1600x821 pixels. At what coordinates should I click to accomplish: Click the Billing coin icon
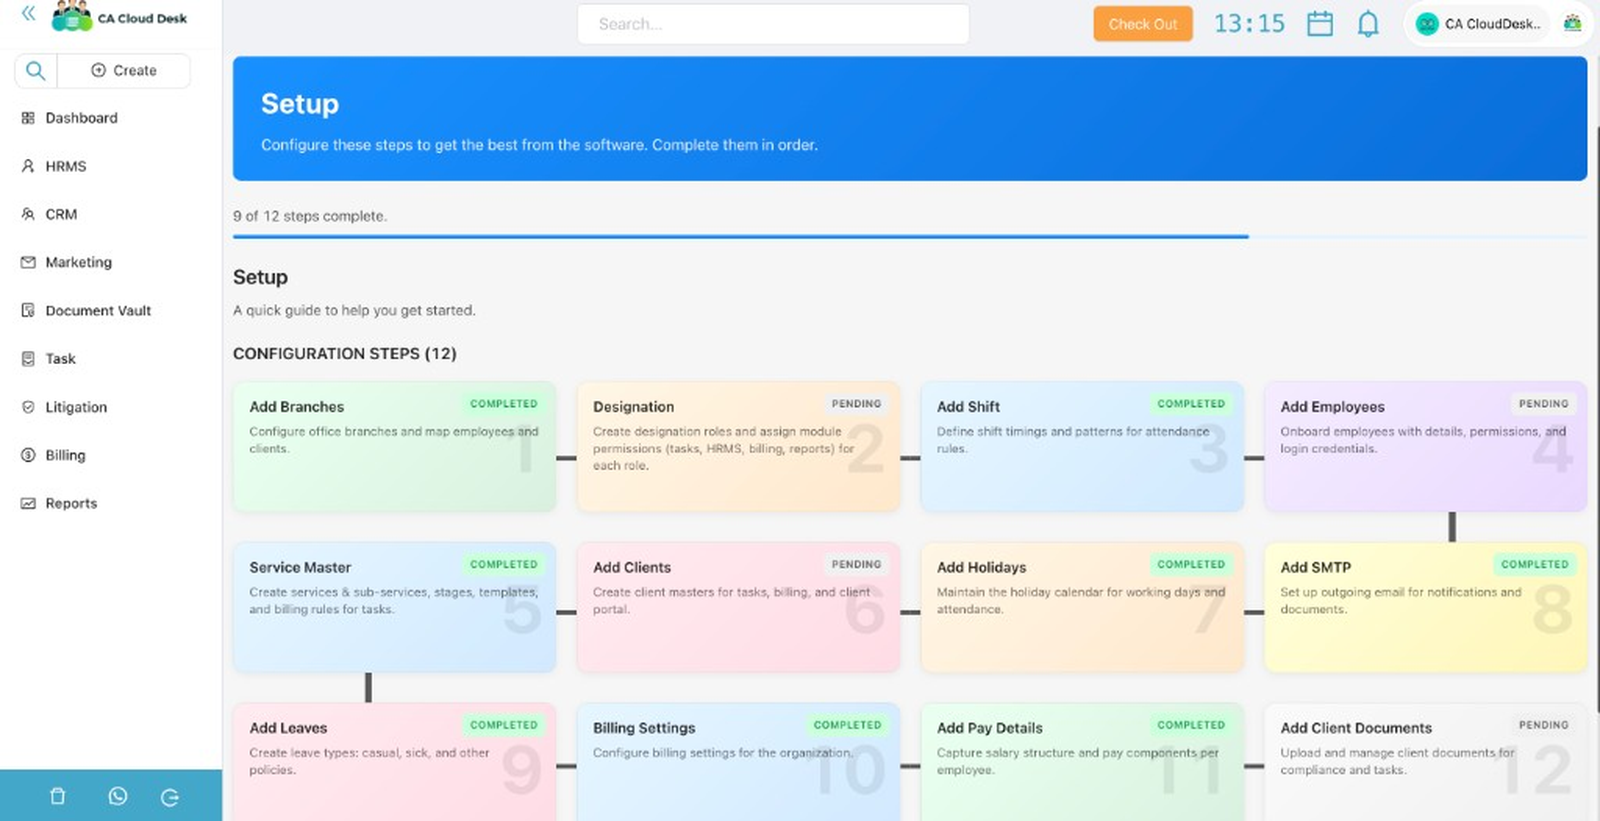28,455
